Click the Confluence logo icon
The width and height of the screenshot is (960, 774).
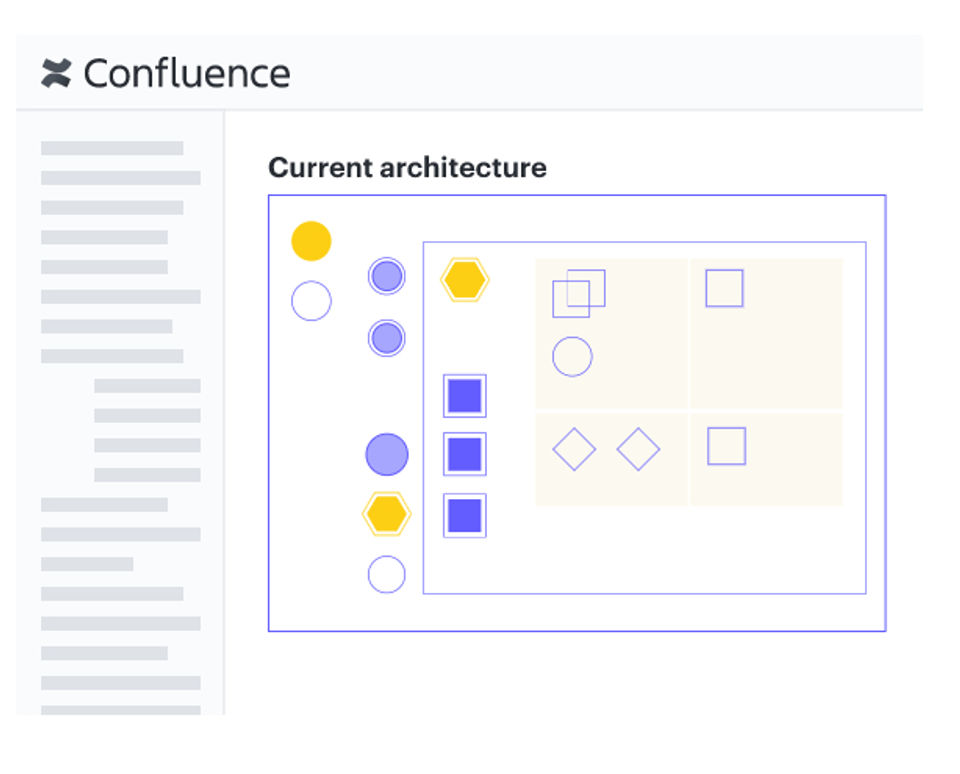[x=56, y=73]
